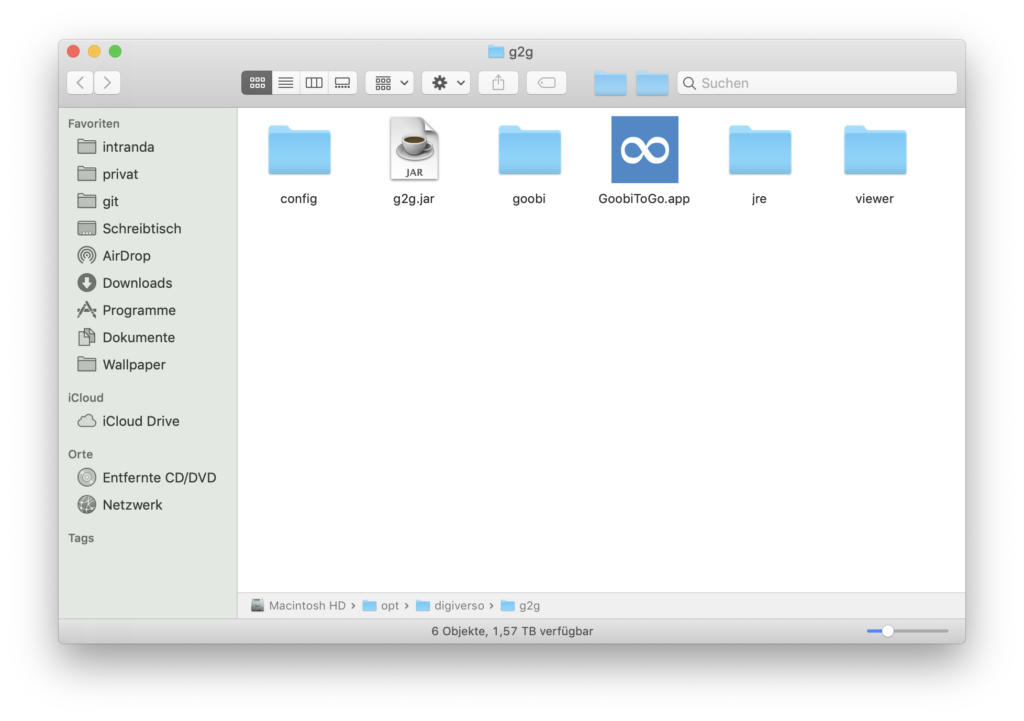Select the g2g.jar Java archive file
The height and width of the screenshot is (721, 1024).
(414, 149)
